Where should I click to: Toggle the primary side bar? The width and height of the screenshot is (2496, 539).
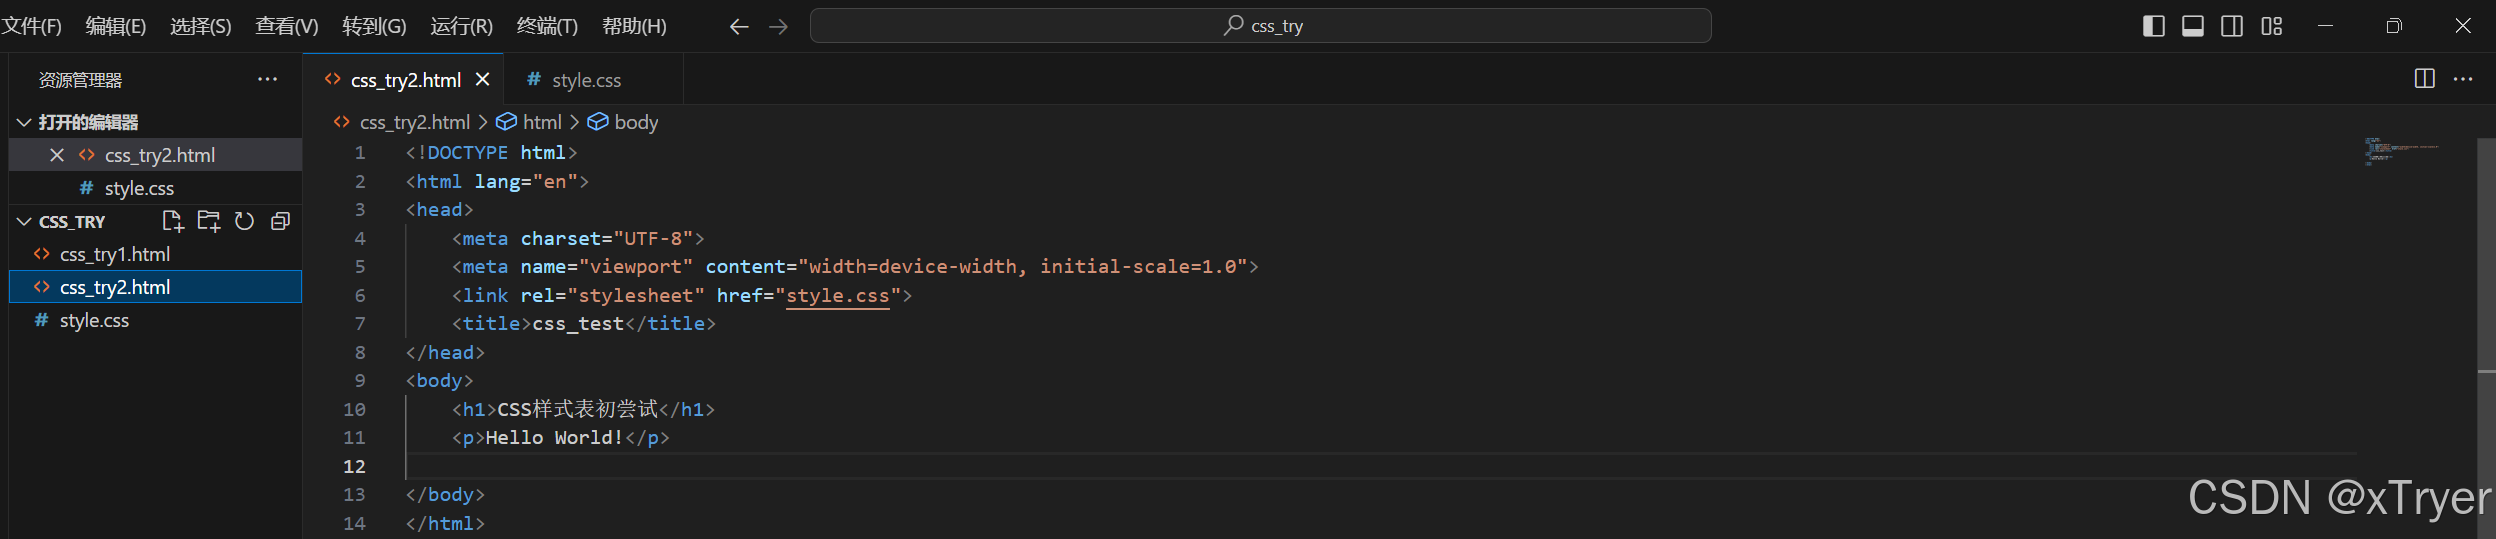[2154, 27]
